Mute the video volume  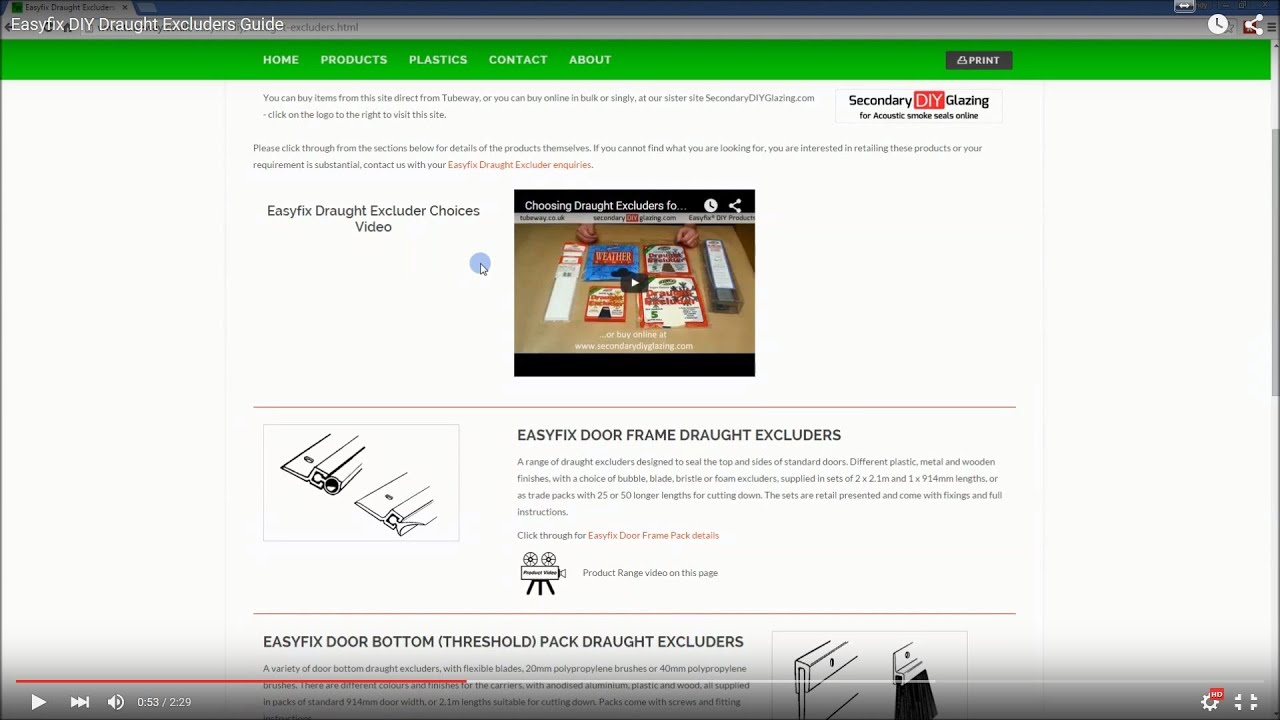coord(116,702)
